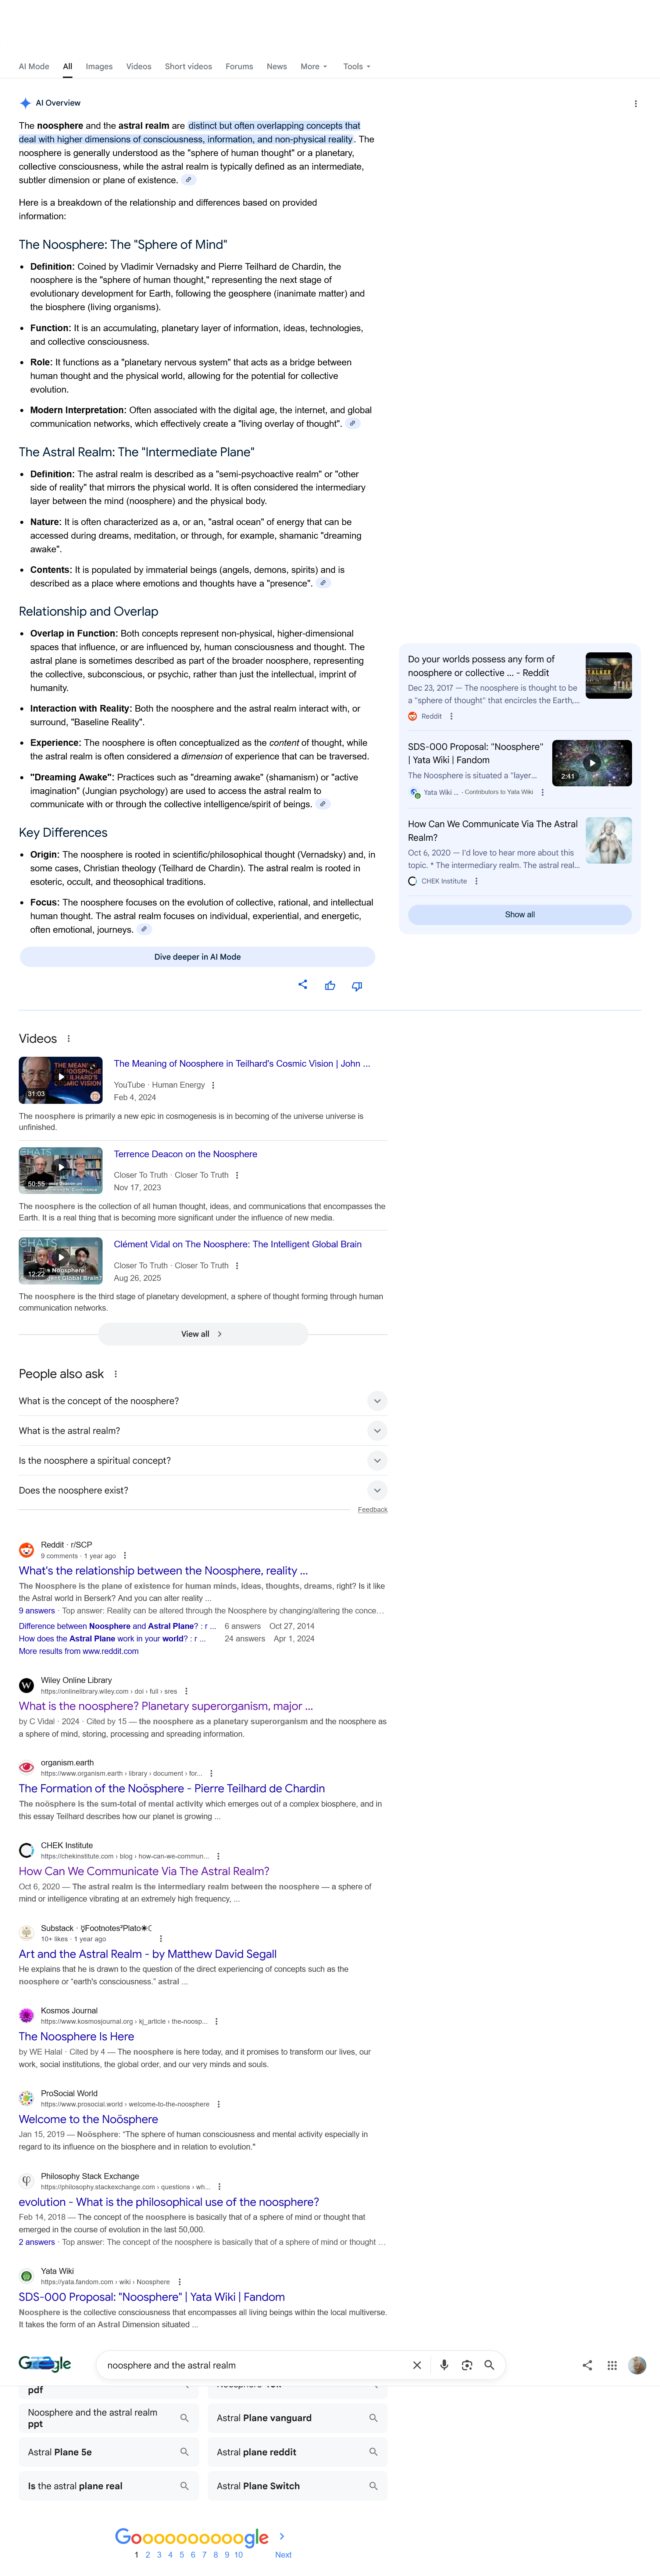Open the Tools dropdown
660x2576 pixels.
[x=357, y=67]
